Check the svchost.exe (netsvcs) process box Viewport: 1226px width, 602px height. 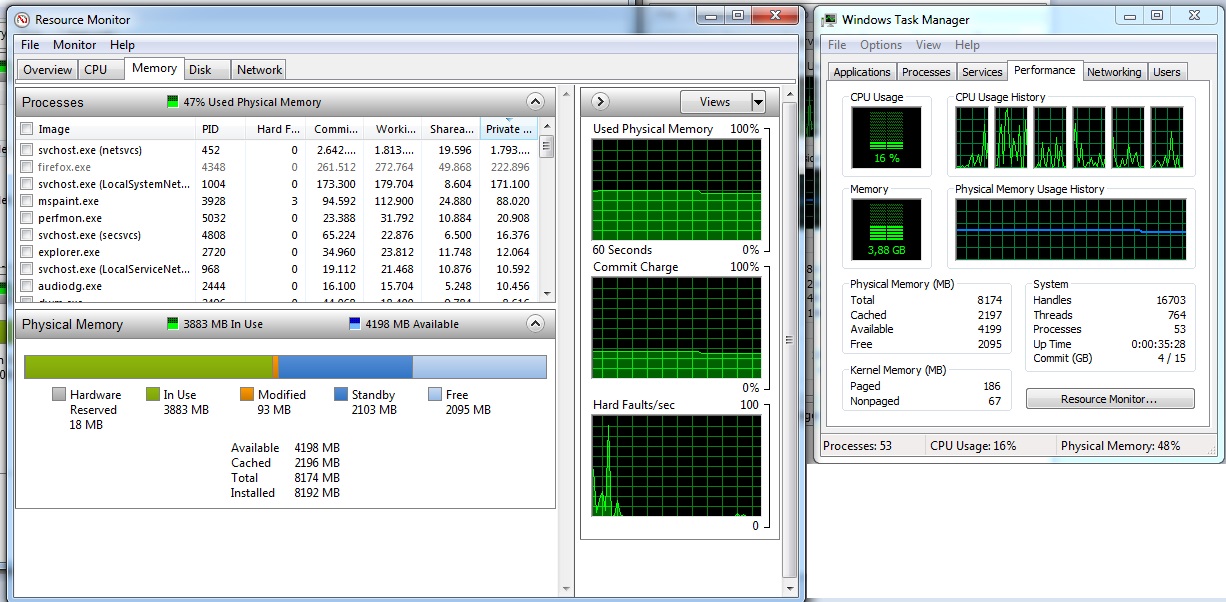click(27, 150)
